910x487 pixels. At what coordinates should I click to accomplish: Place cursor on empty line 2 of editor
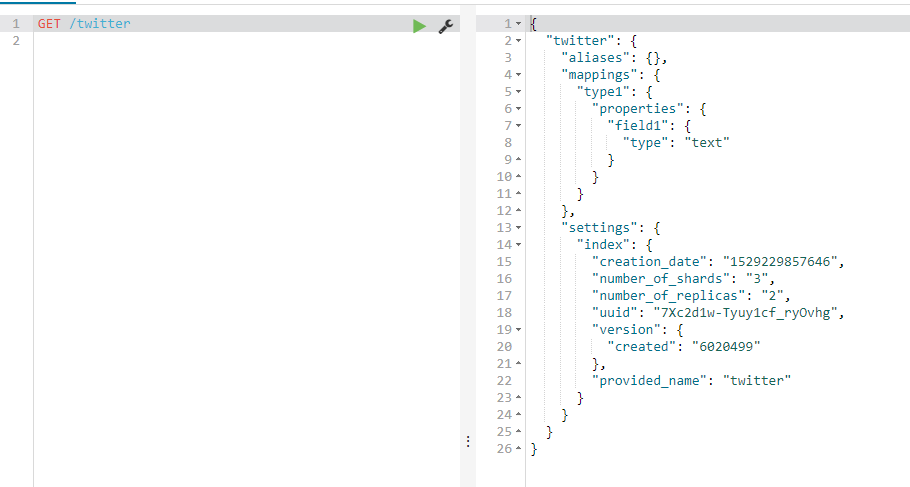pos(247,41)
